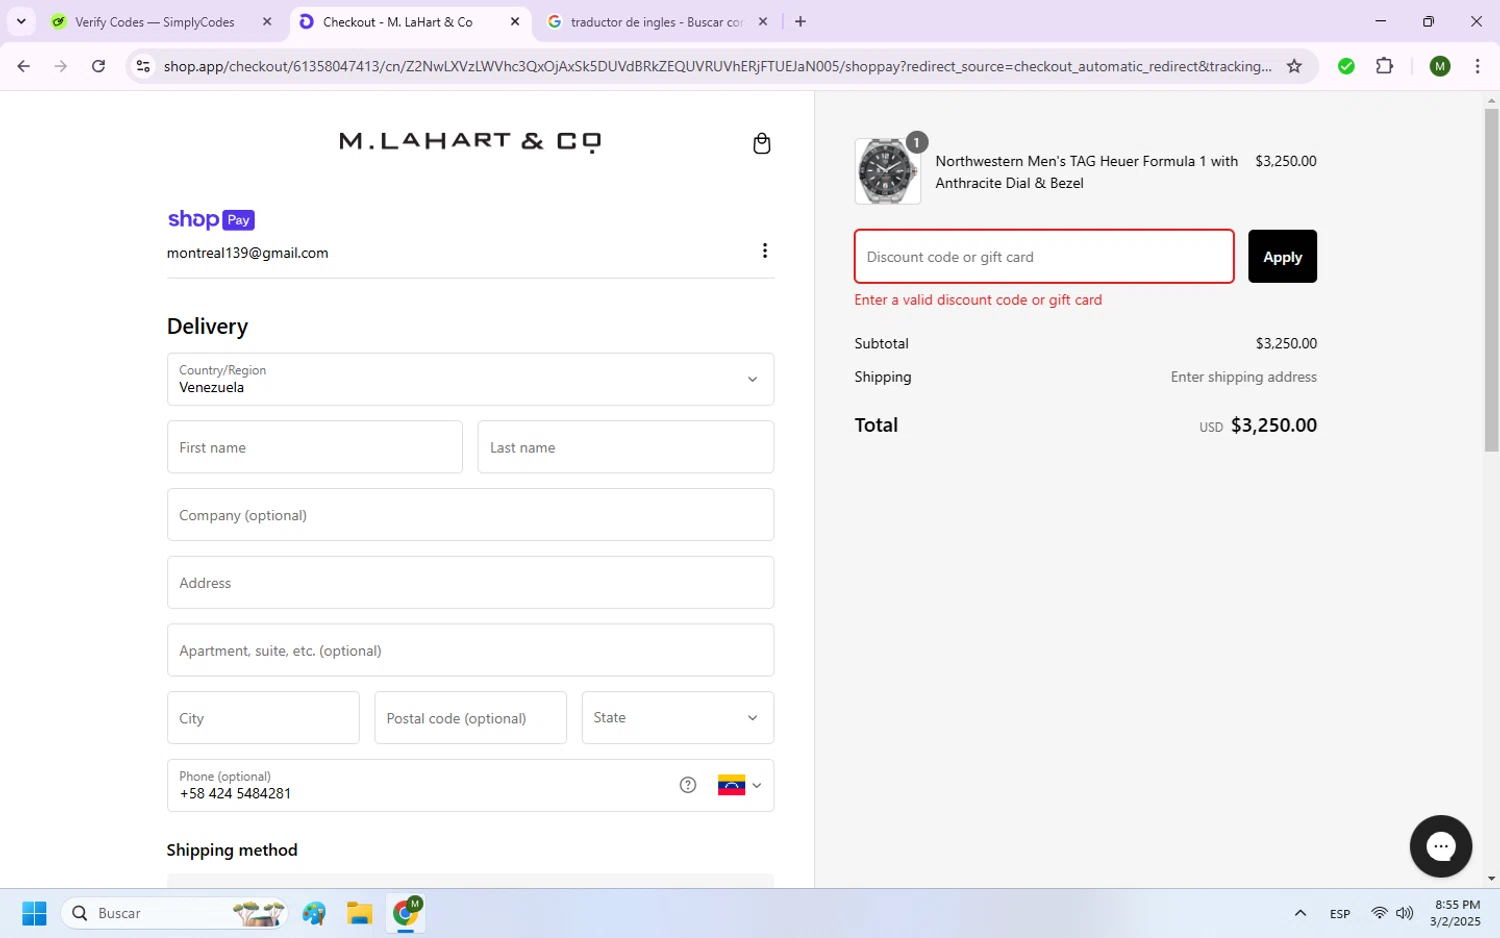Image resolution: width=1500 pixels, height=938 pixels.
Task: Click the Total $3,250.00 amount
Action: point(1273,425)
